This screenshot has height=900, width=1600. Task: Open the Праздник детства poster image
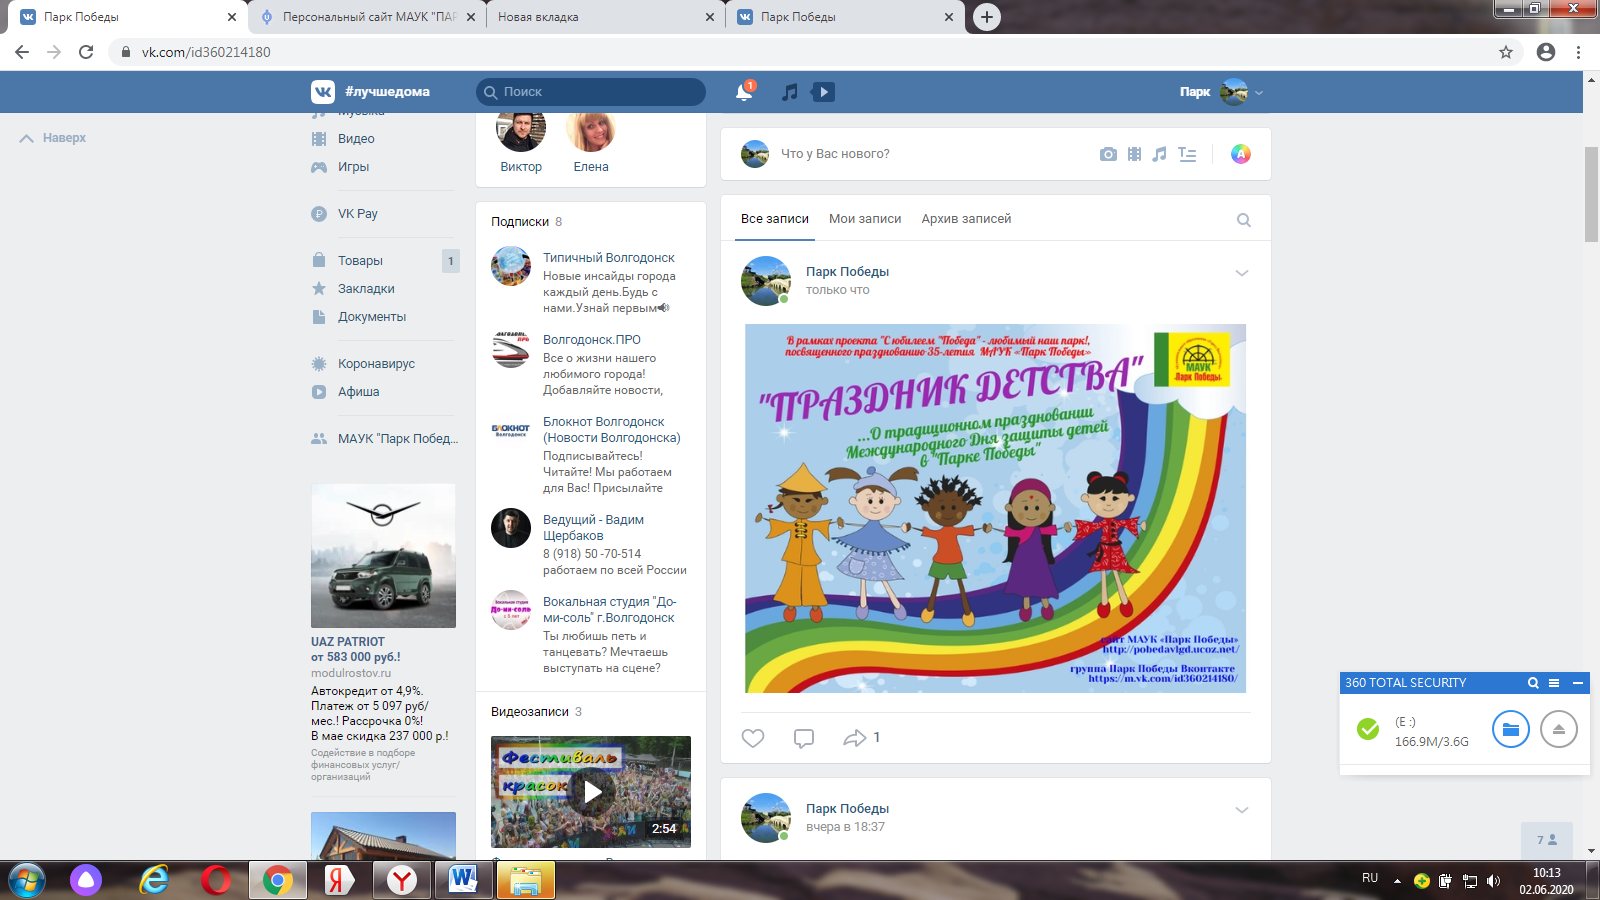click(x=996, y=508)
